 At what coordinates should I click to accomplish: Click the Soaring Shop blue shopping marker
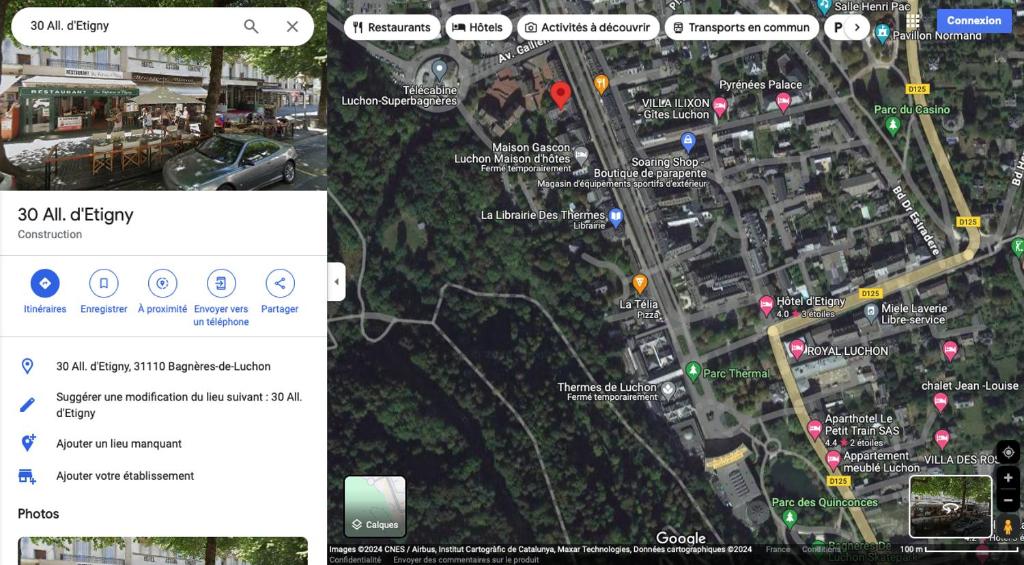tap(688, 140)
